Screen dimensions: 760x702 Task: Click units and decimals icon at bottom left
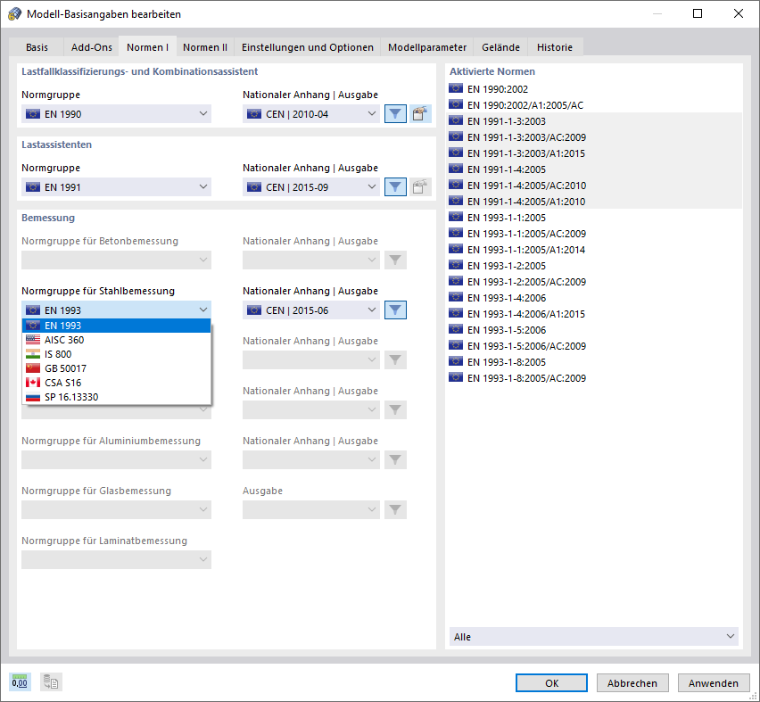click(x=20, y=683)
